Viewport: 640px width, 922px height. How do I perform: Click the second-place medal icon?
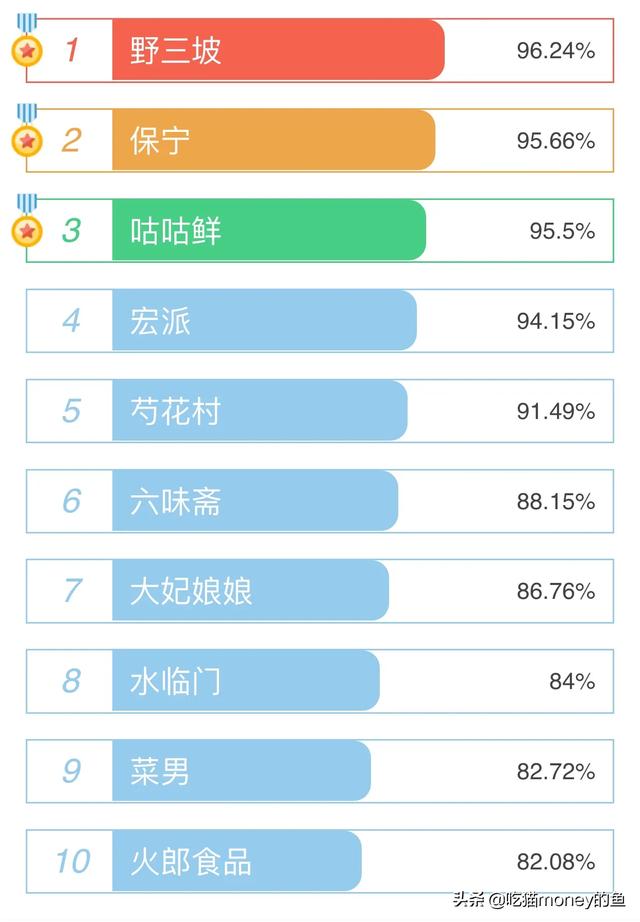tap(27, 138)
